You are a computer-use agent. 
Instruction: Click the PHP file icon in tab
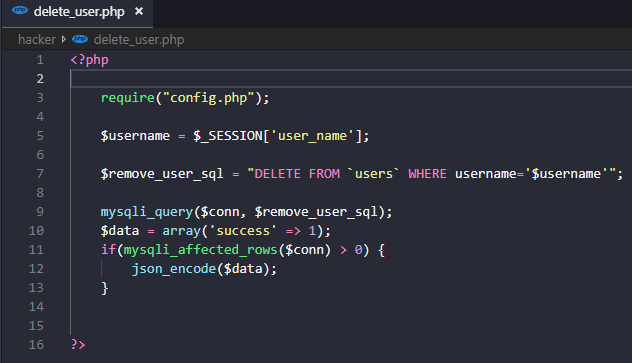(20, 10)
